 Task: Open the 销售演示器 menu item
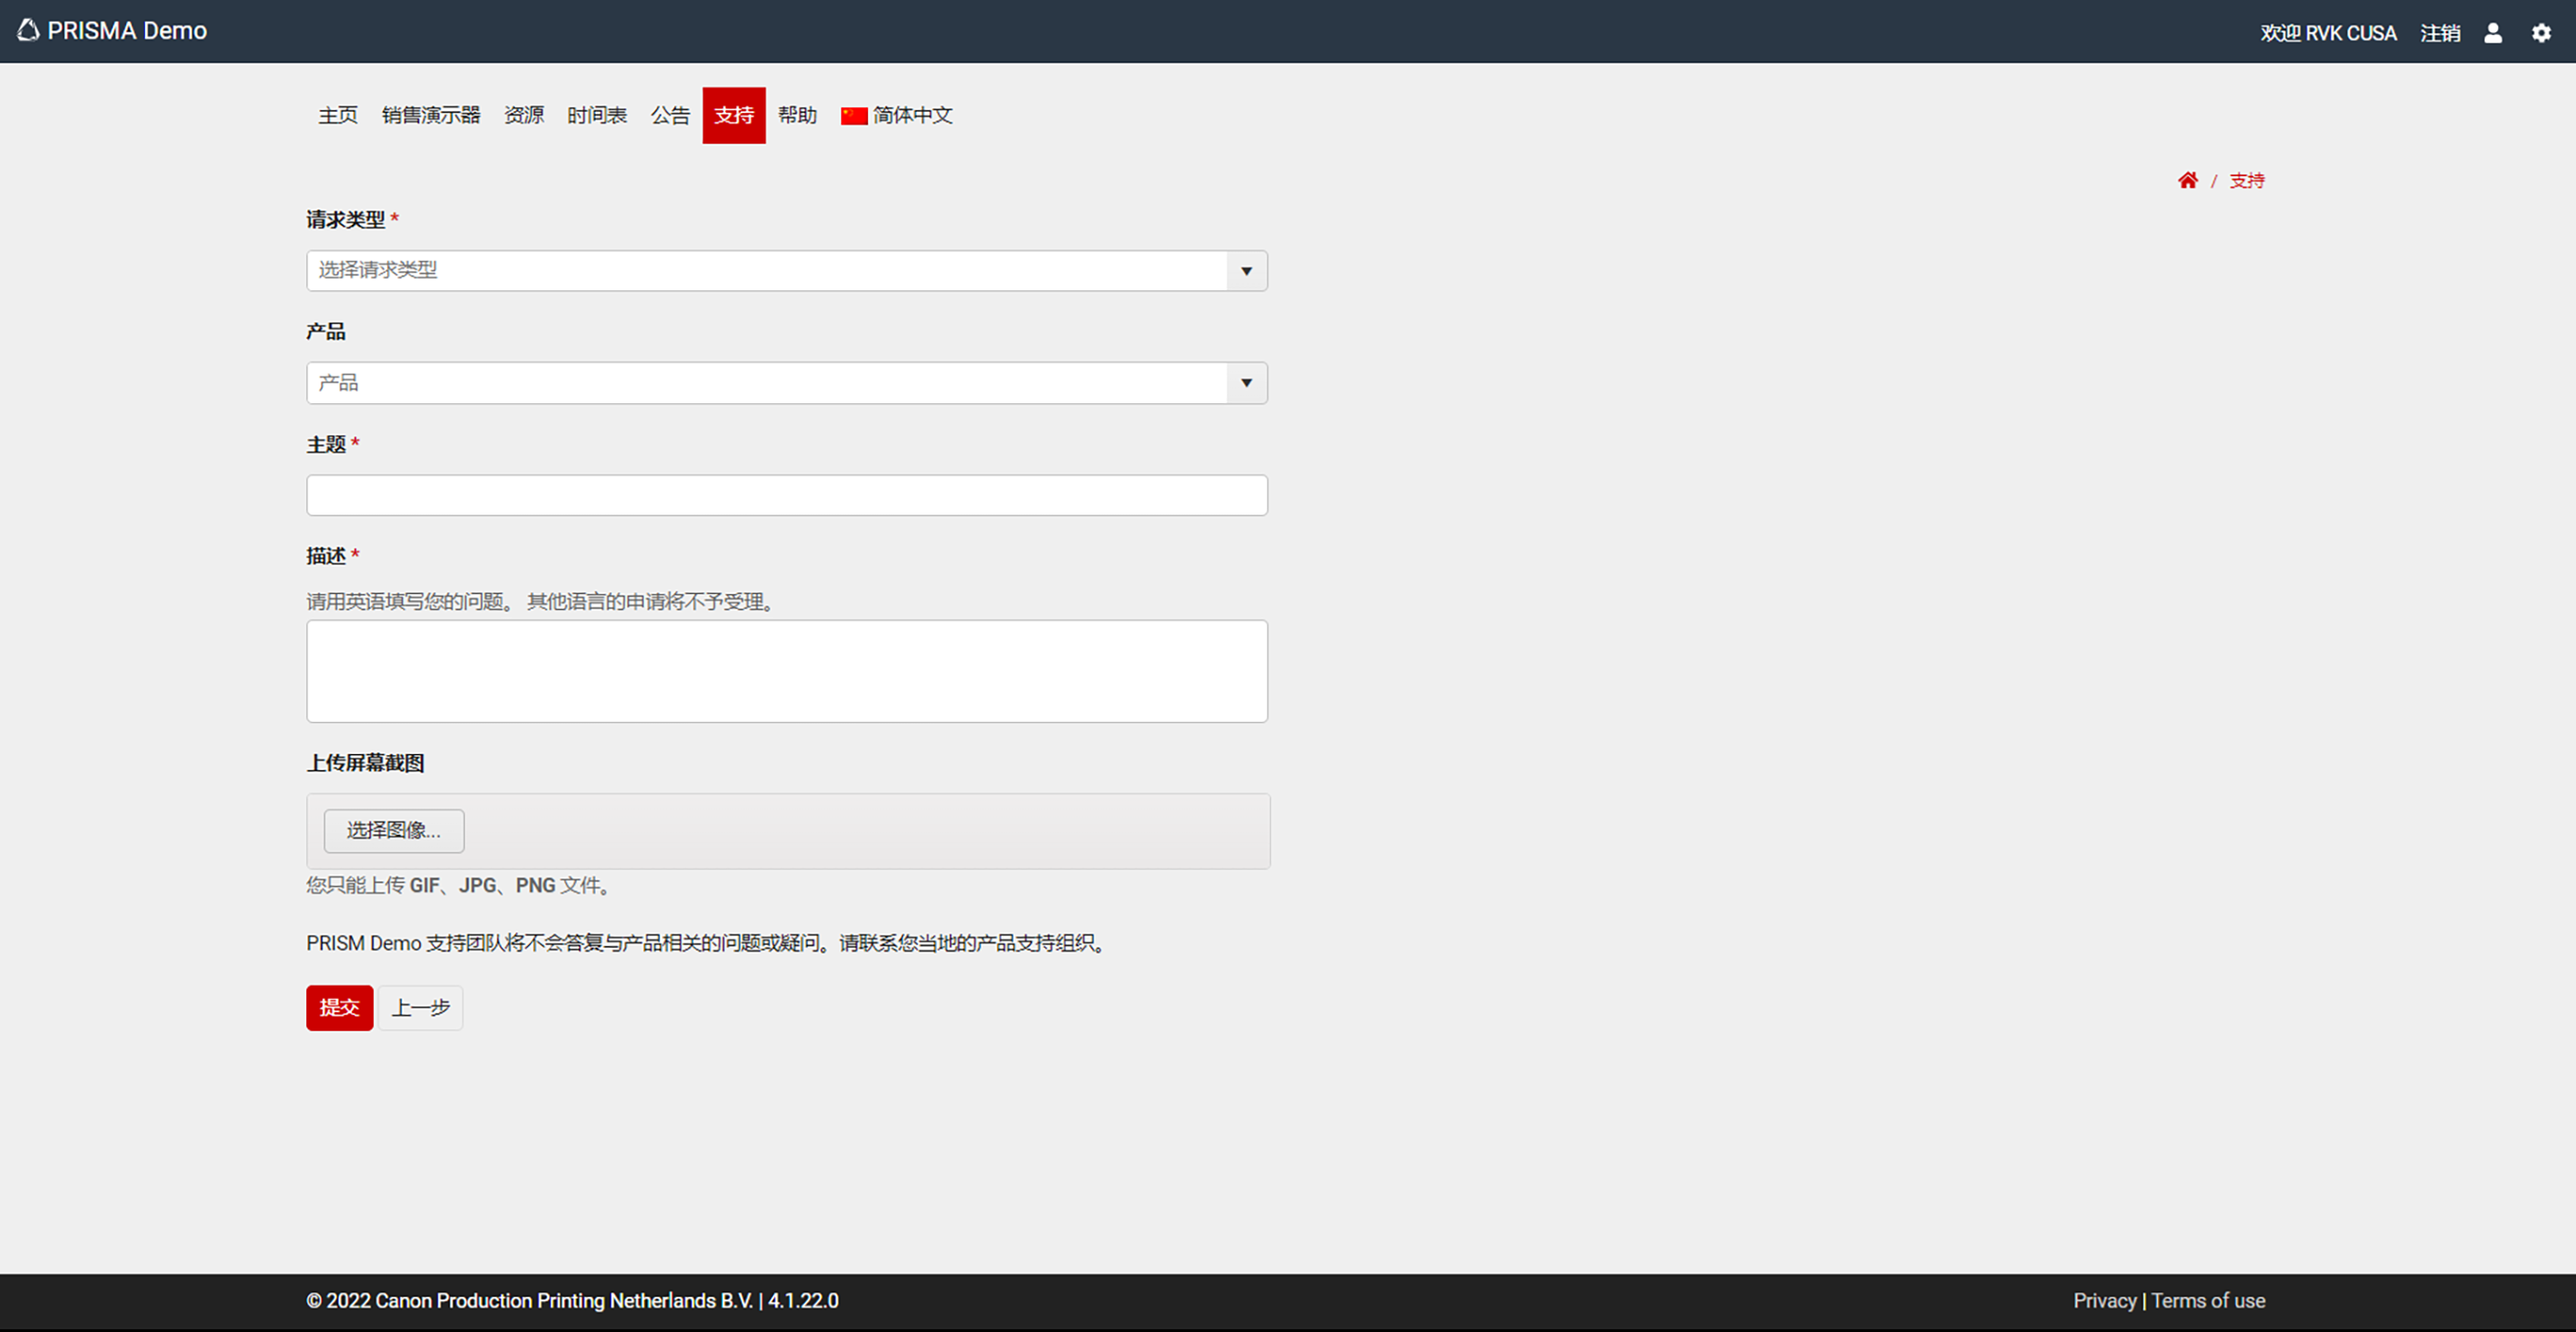pos(431,115)
